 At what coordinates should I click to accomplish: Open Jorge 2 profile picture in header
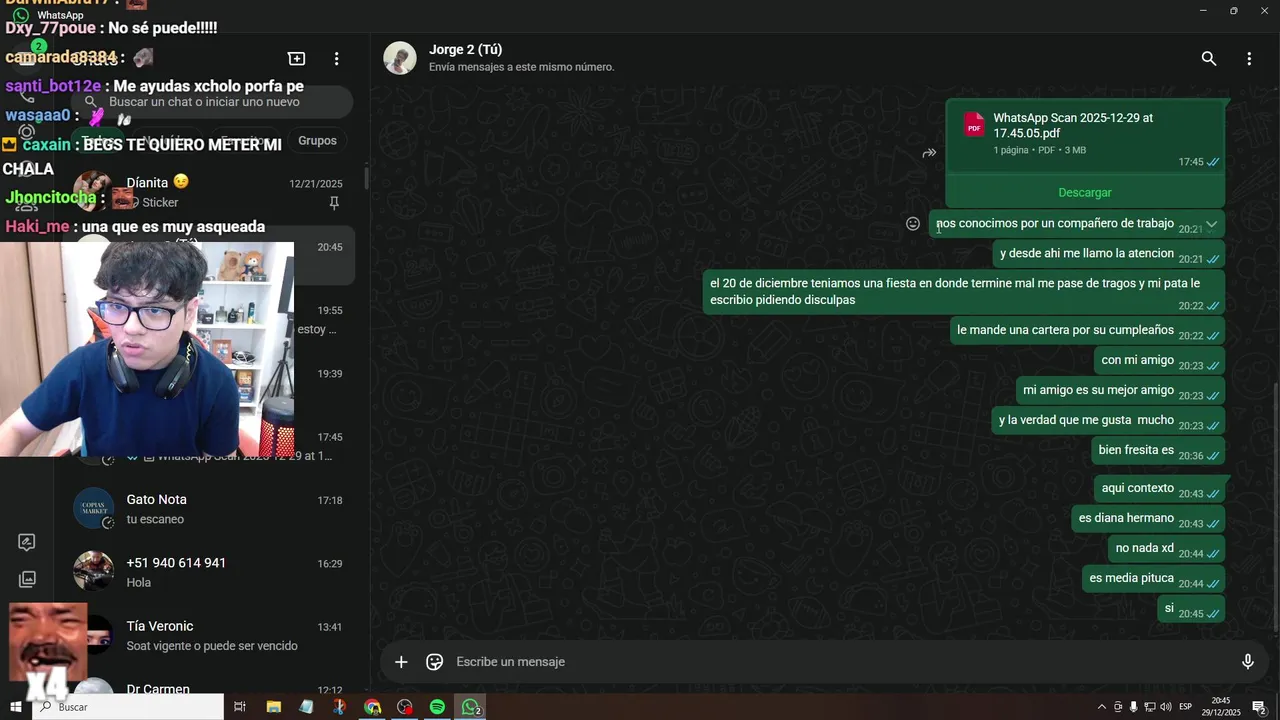[x=400, y=58]
